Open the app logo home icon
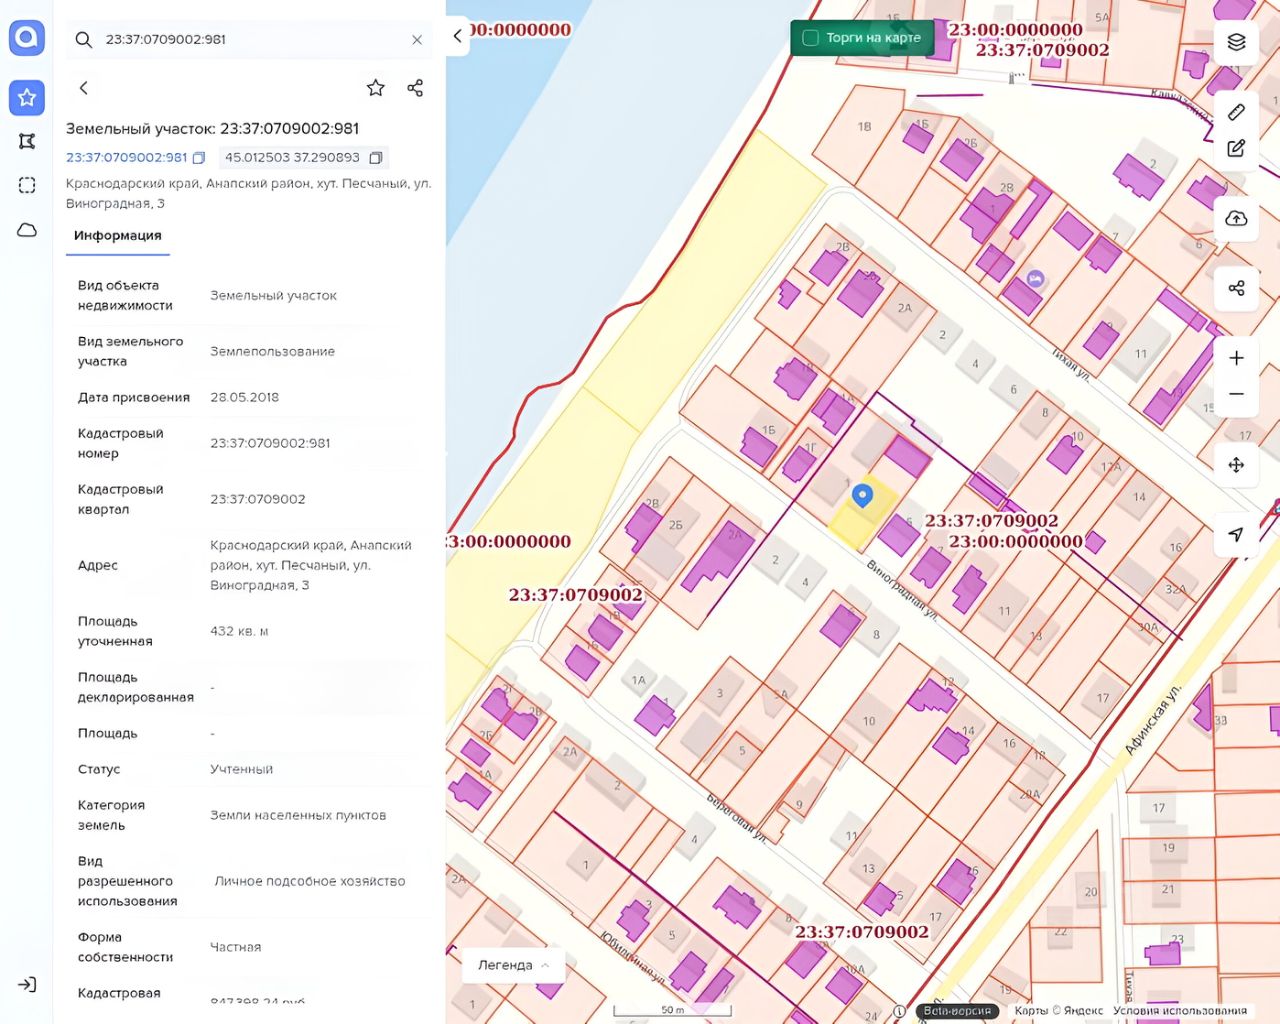Image resolution: width=1280 pixels, height=1024 pixels. (27, 38)
